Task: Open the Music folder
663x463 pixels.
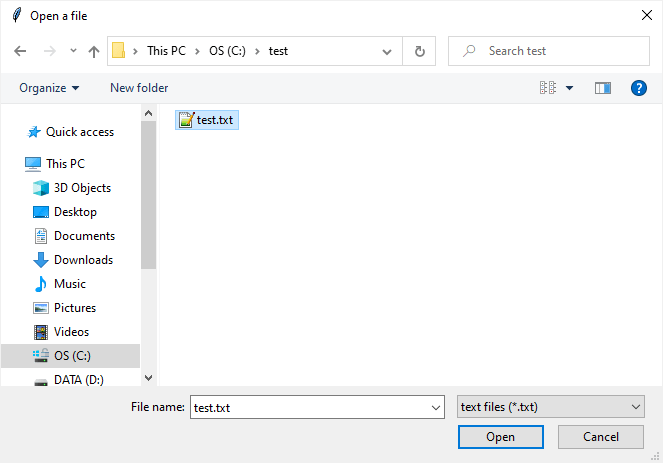Action: click(x=70, y=284)
